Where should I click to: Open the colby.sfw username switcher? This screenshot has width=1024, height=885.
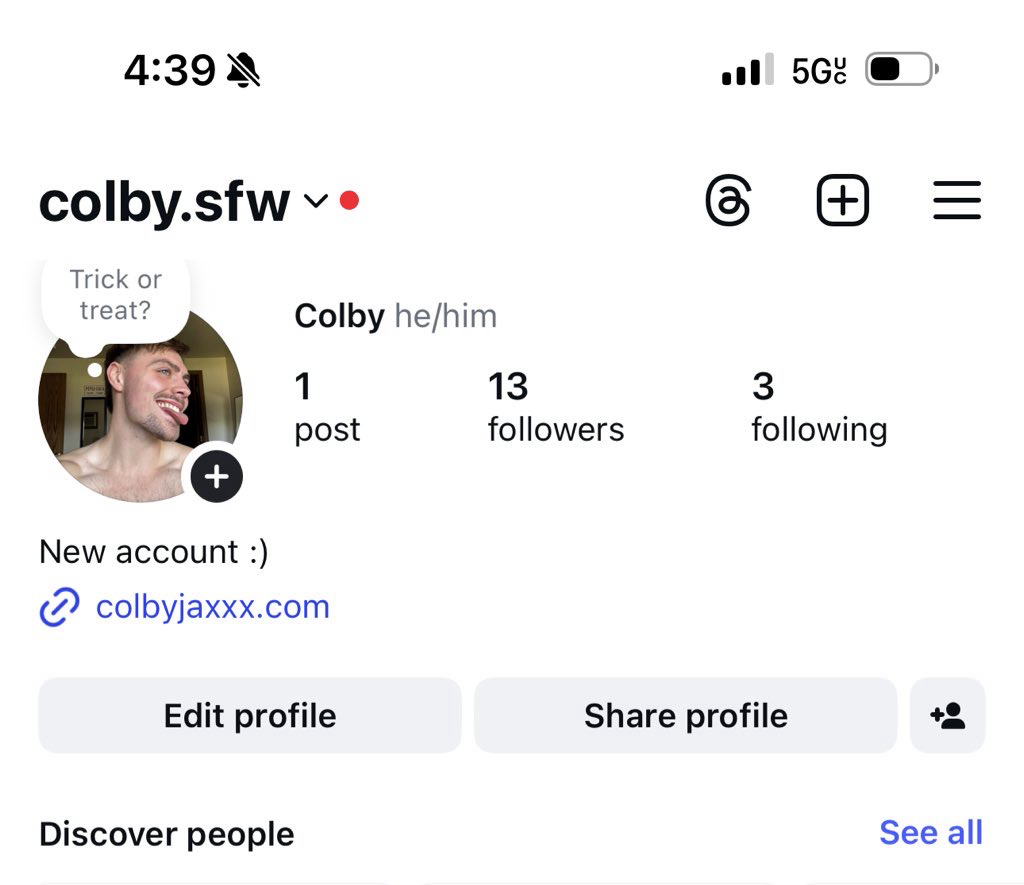point(164,202)
